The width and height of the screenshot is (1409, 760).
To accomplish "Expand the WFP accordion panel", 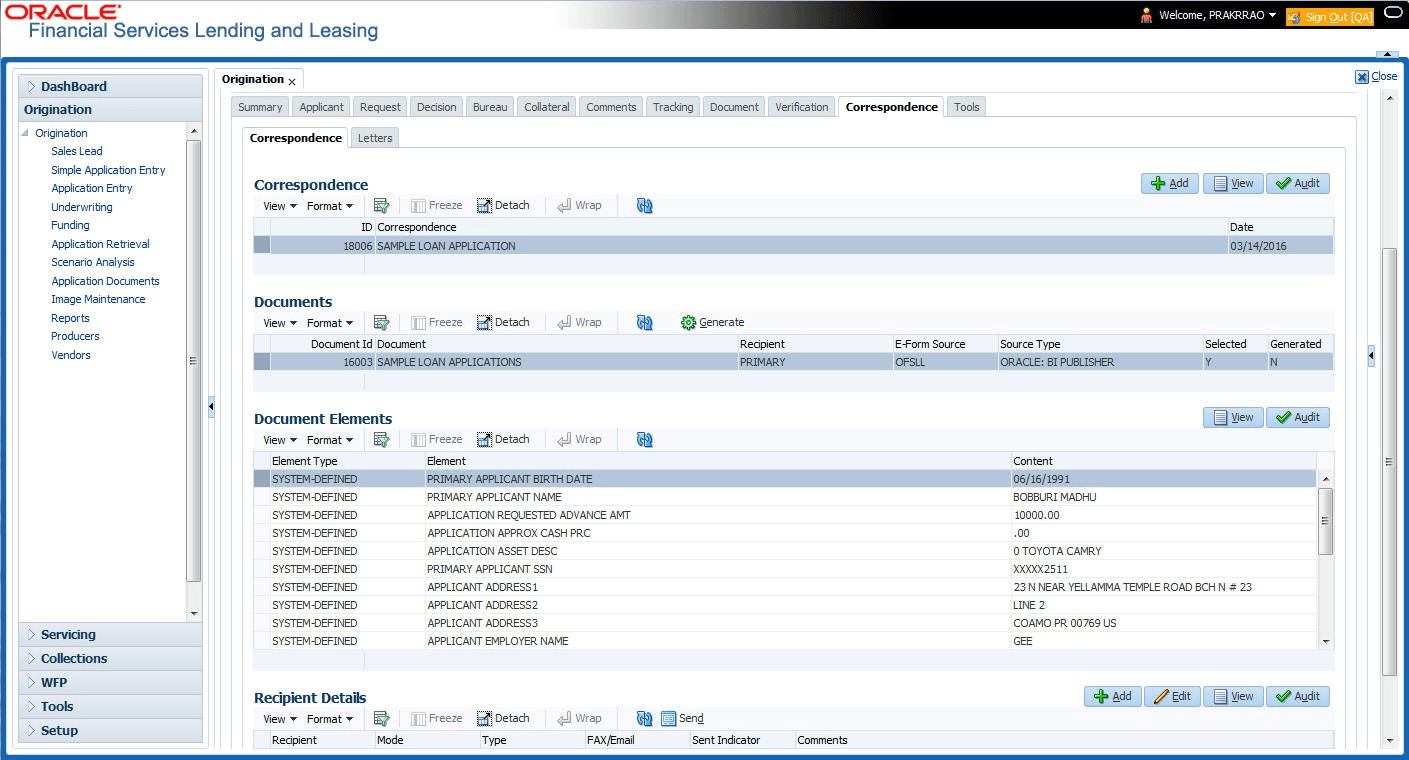I will point(110,682).
